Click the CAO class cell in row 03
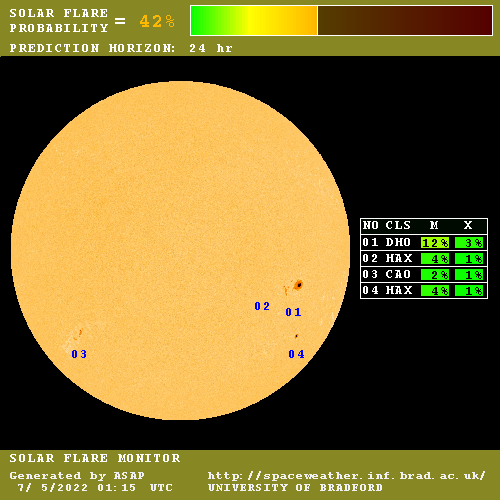 [398, 274]
